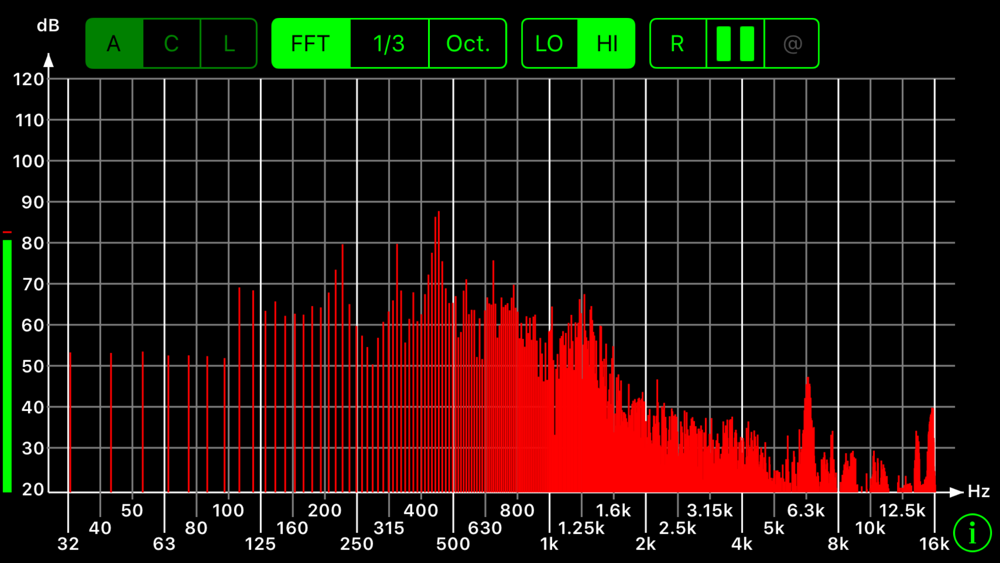Tap the 3.15k frequency label
The image size is (1000, 563).
(709, 511)
